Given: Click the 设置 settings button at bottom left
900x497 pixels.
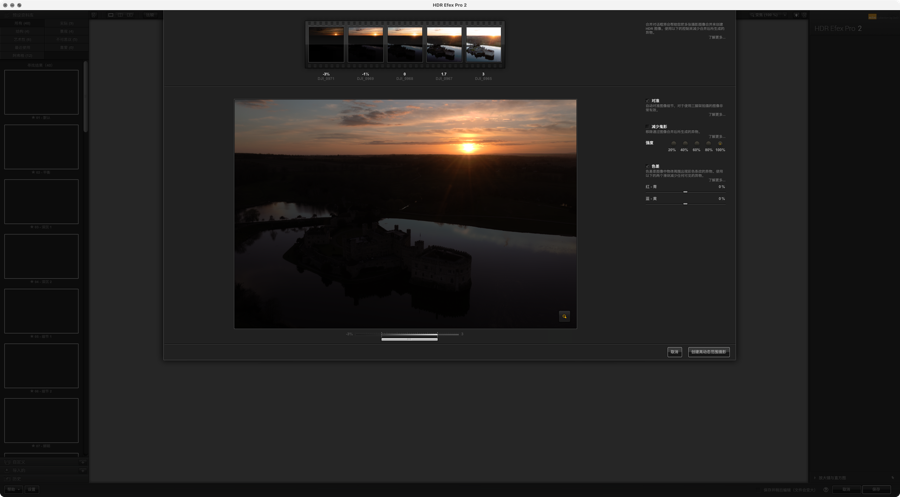Looking at the screenshot, I should (x=31, y=490).
